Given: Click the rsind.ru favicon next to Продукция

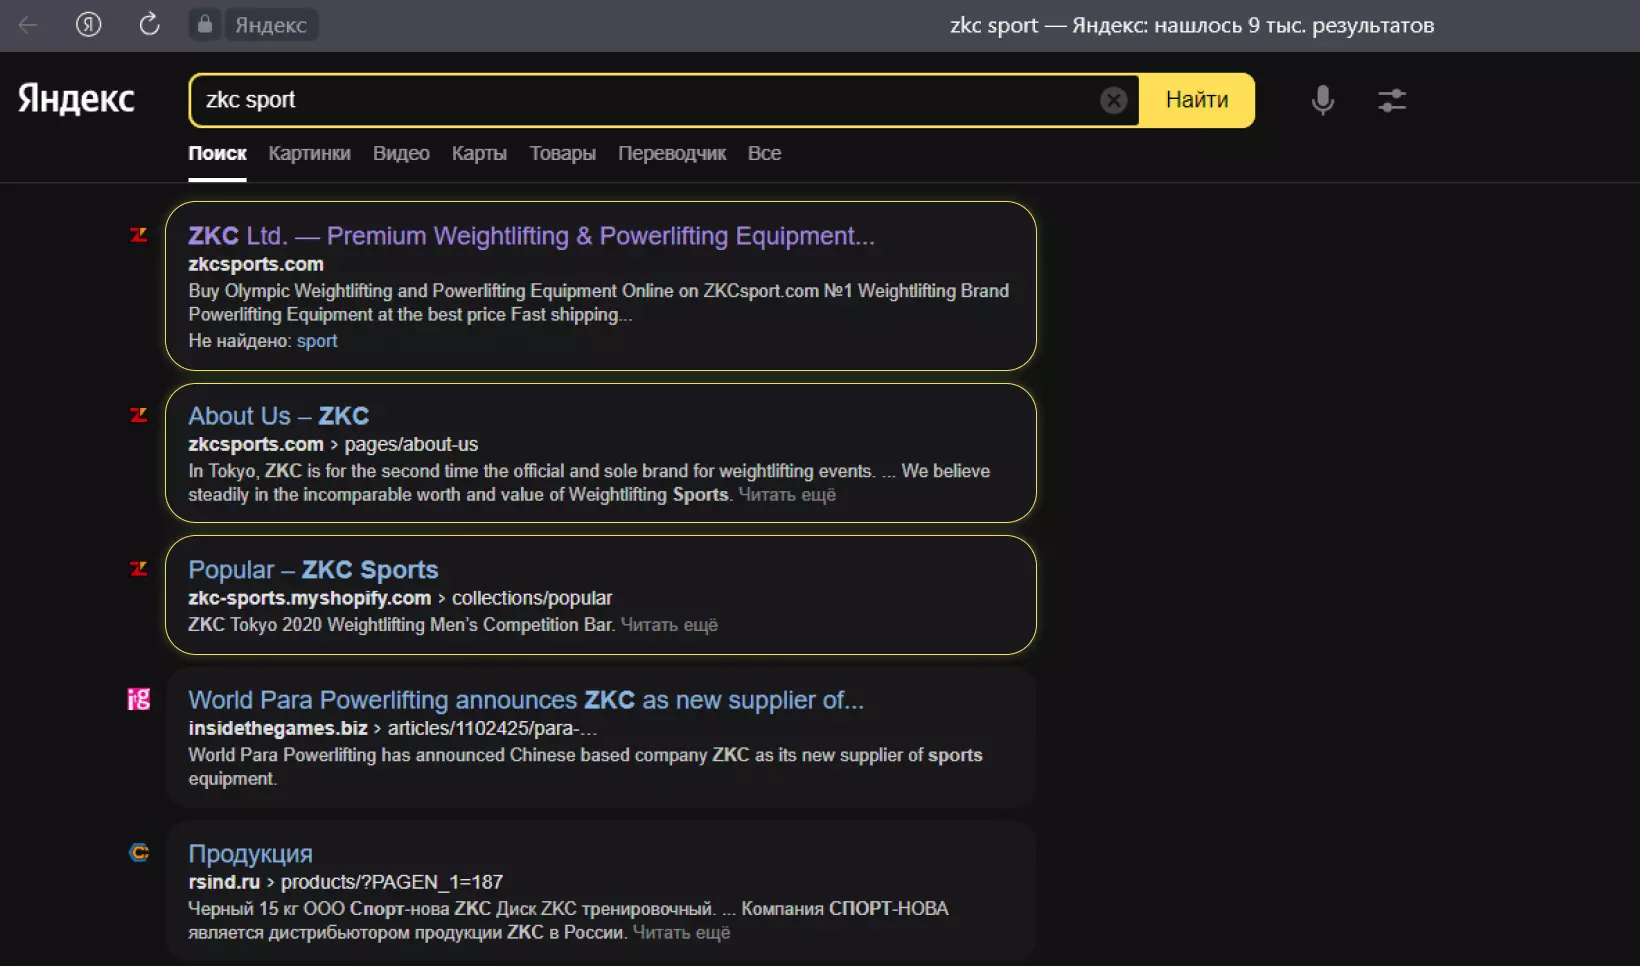Looking at the screenshot, I should 139,853.
